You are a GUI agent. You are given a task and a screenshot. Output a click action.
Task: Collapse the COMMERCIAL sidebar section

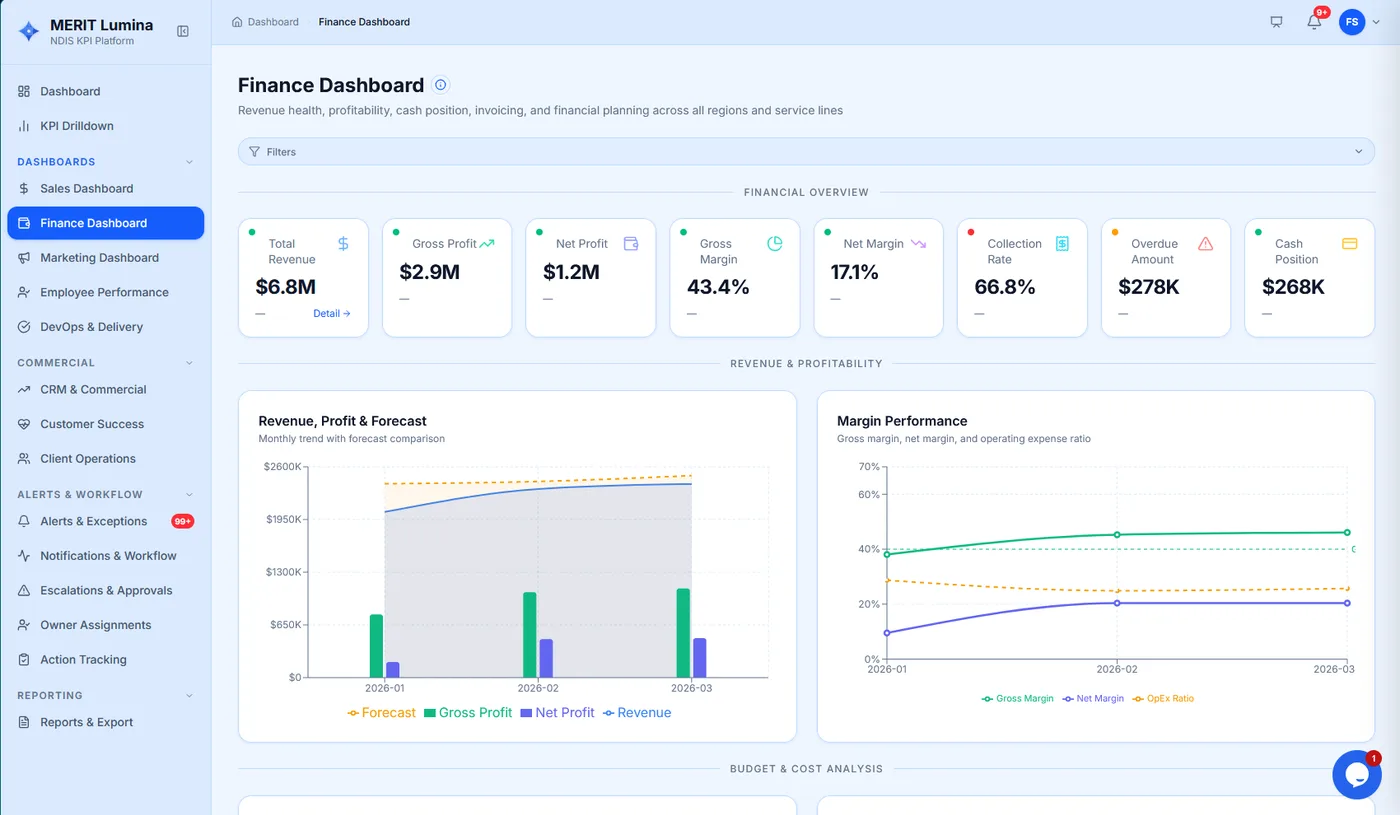point(190,363)
